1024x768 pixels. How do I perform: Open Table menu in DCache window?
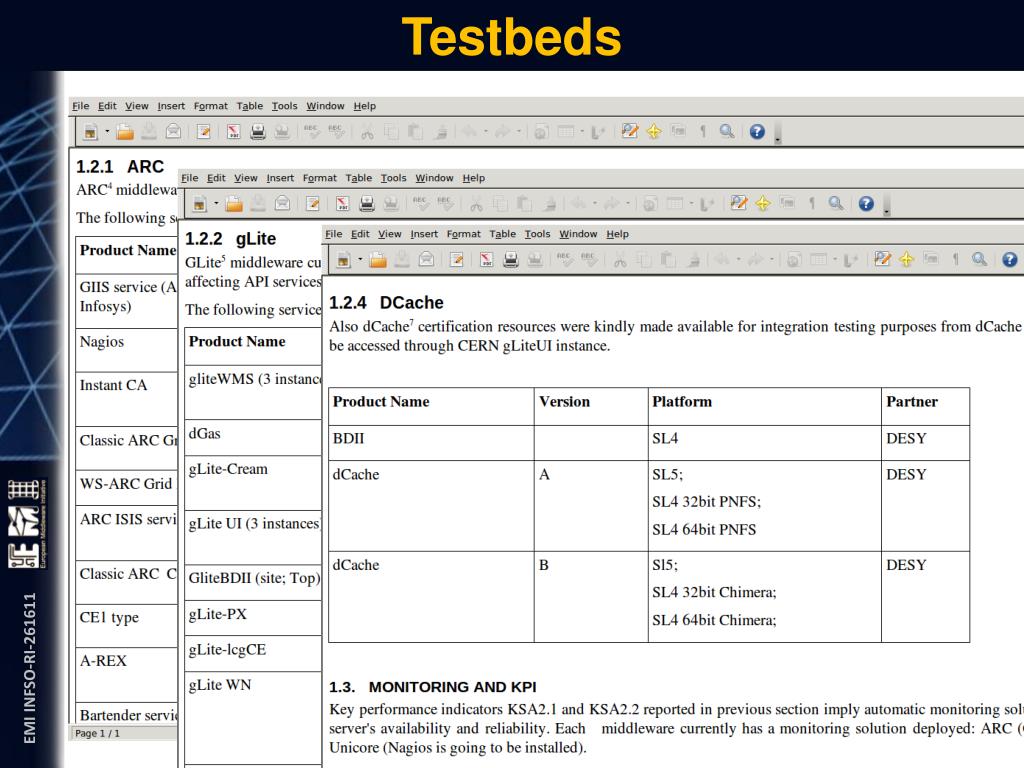click(x=503, y=234)
